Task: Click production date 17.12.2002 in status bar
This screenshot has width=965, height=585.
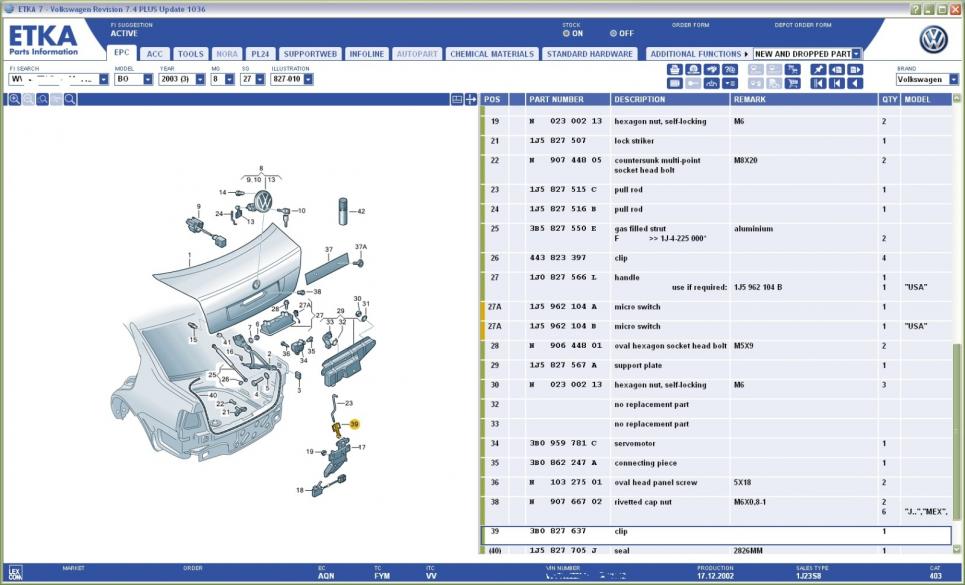Action: point(715,576)
